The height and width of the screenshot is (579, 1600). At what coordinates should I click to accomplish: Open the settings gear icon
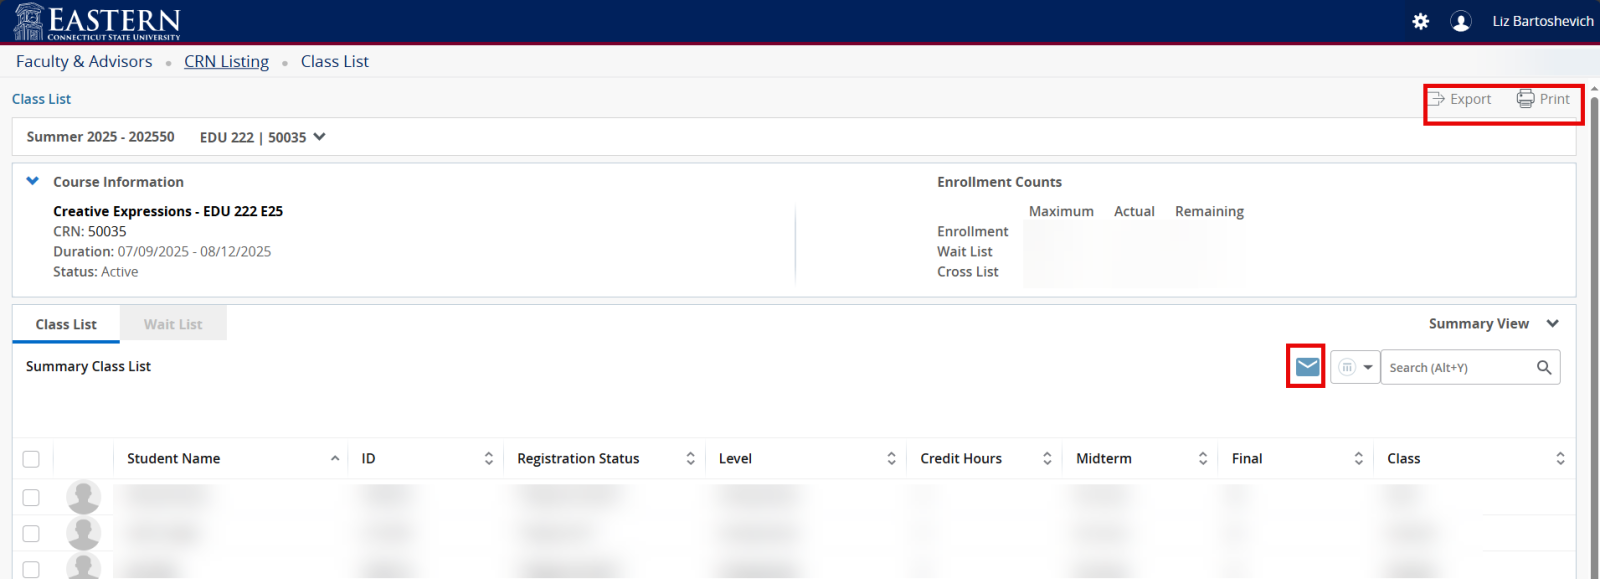point(1420,21)
